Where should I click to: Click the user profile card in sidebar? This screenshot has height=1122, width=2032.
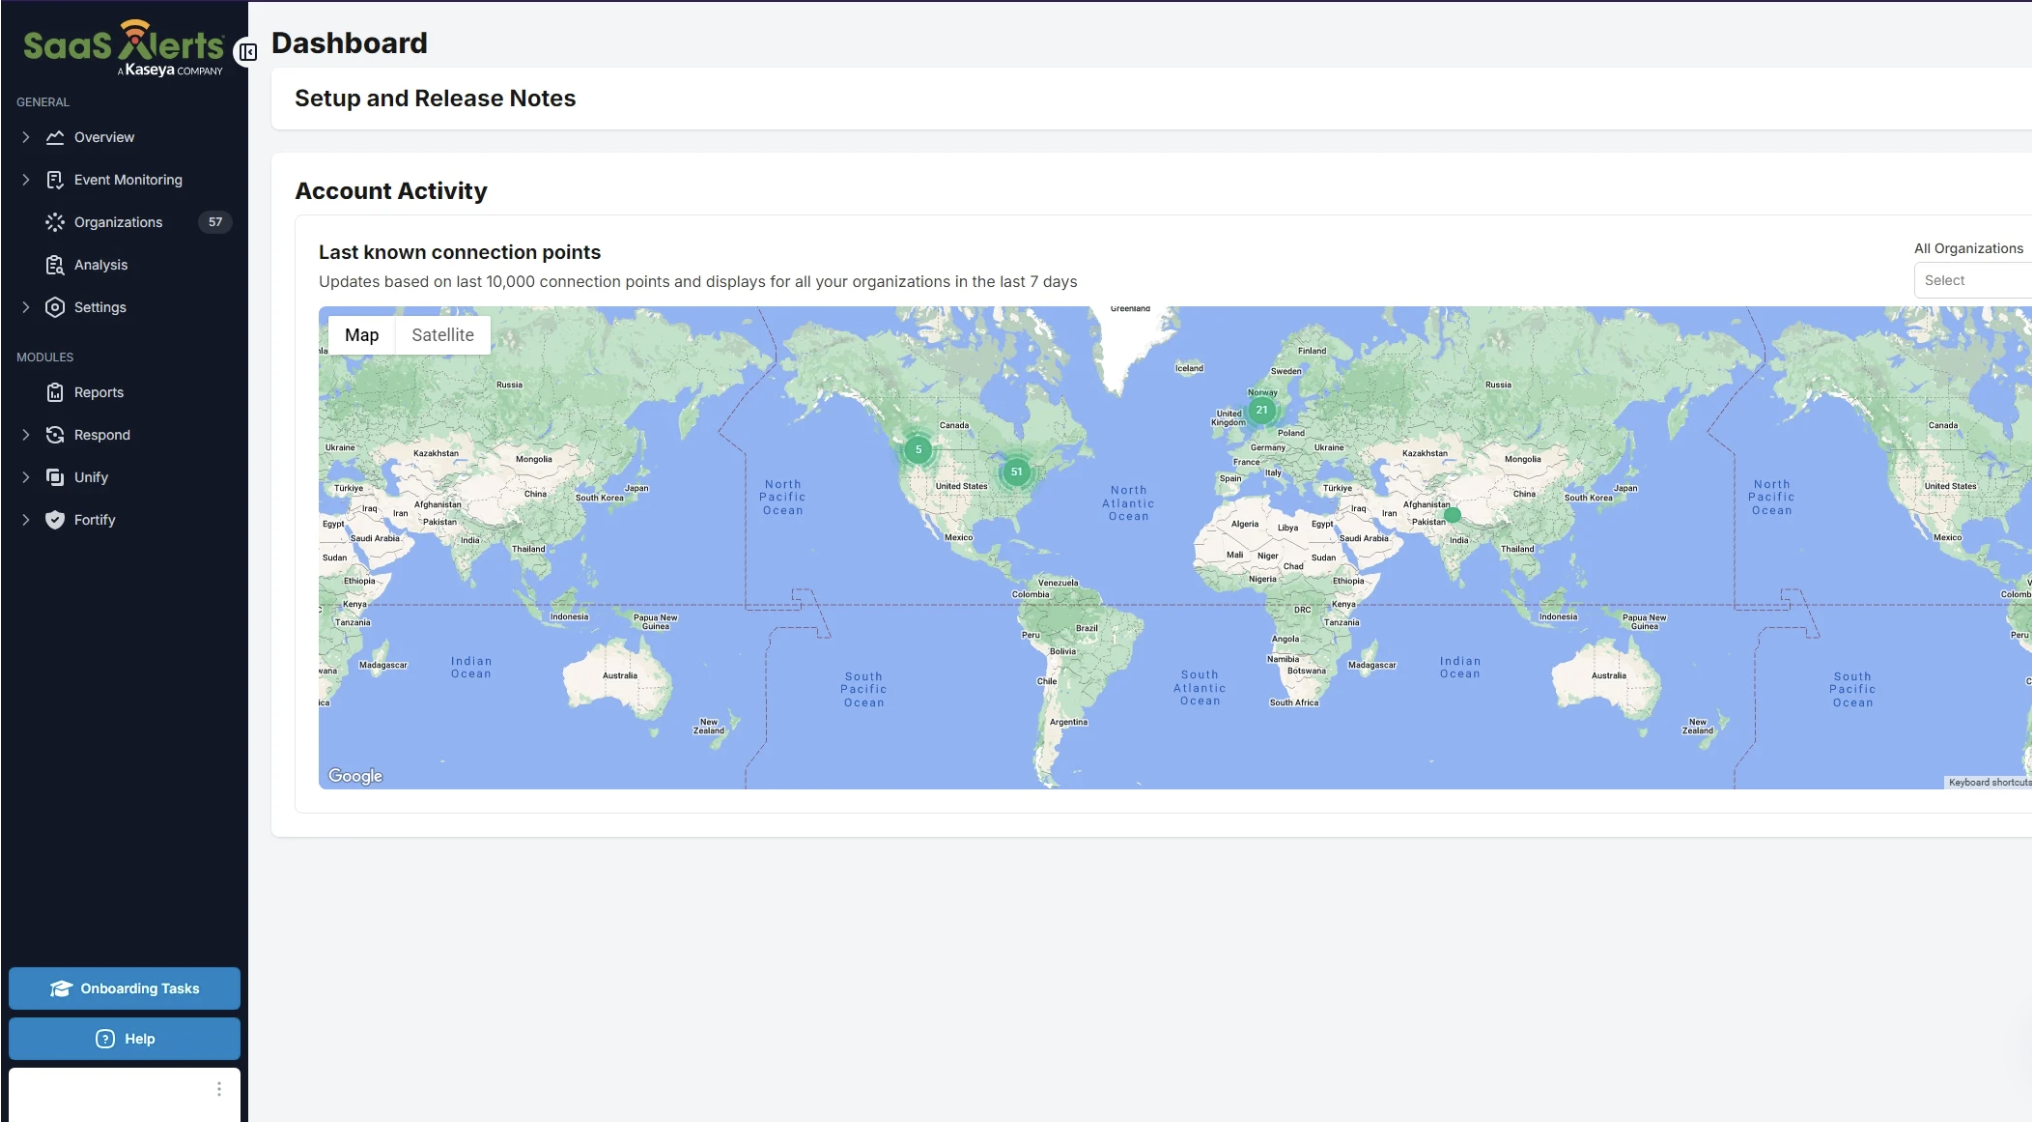coord(124,1095)
